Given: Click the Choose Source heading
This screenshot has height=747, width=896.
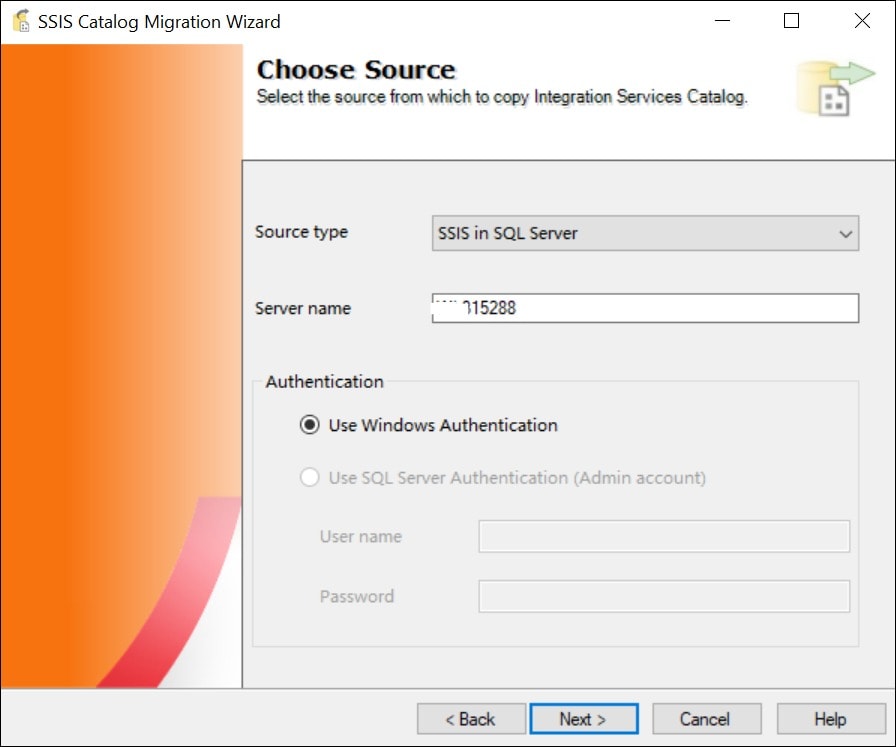Looking at the screenshot, I should click(x=356, y=70).
